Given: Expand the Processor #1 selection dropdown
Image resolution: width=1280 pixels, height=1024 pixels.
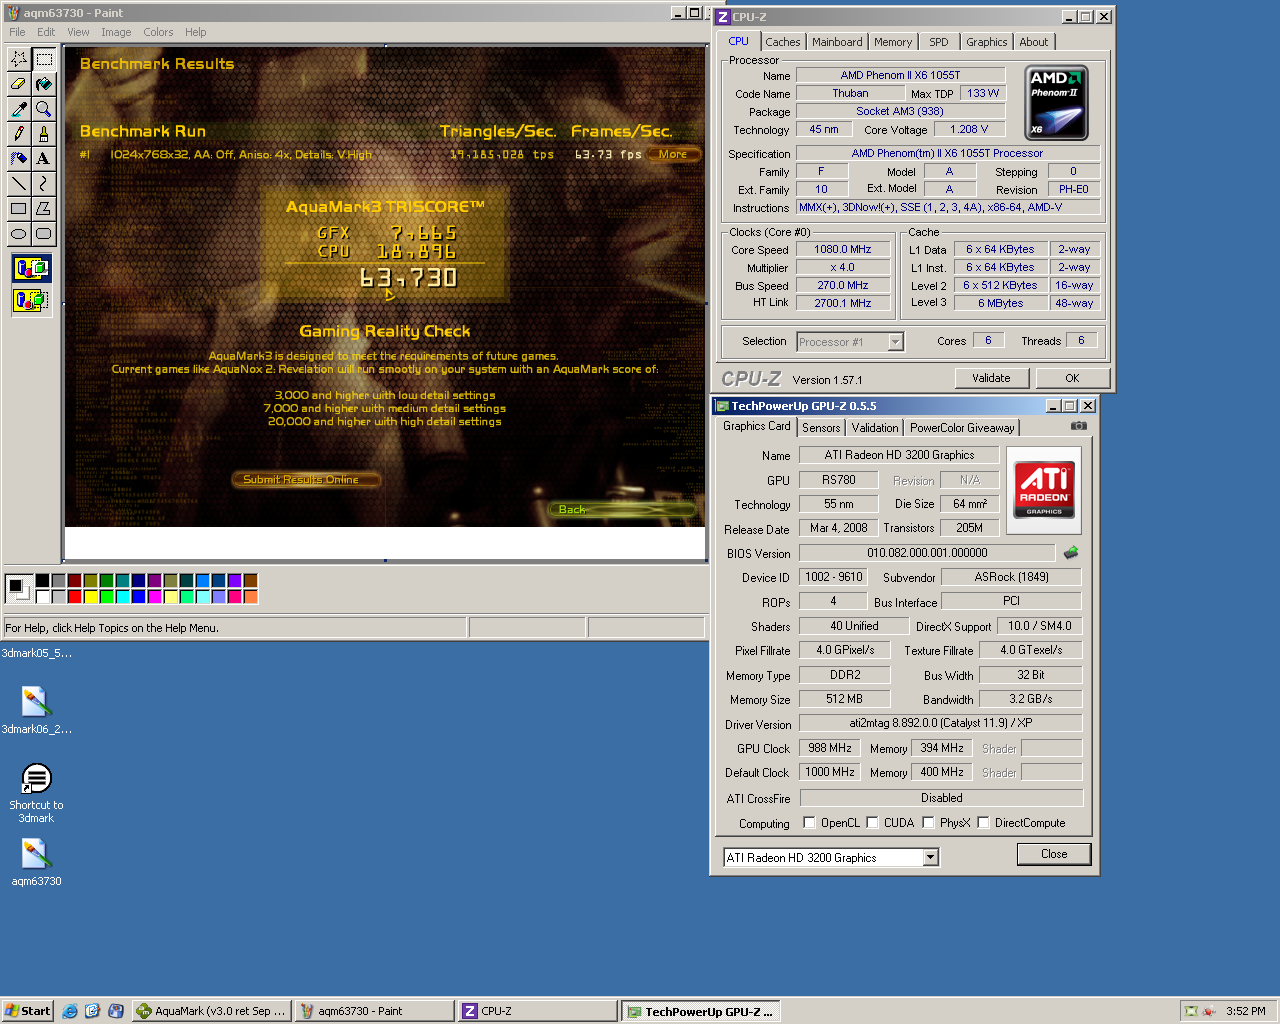Looking at the screenshot, I should click(896, 342).
